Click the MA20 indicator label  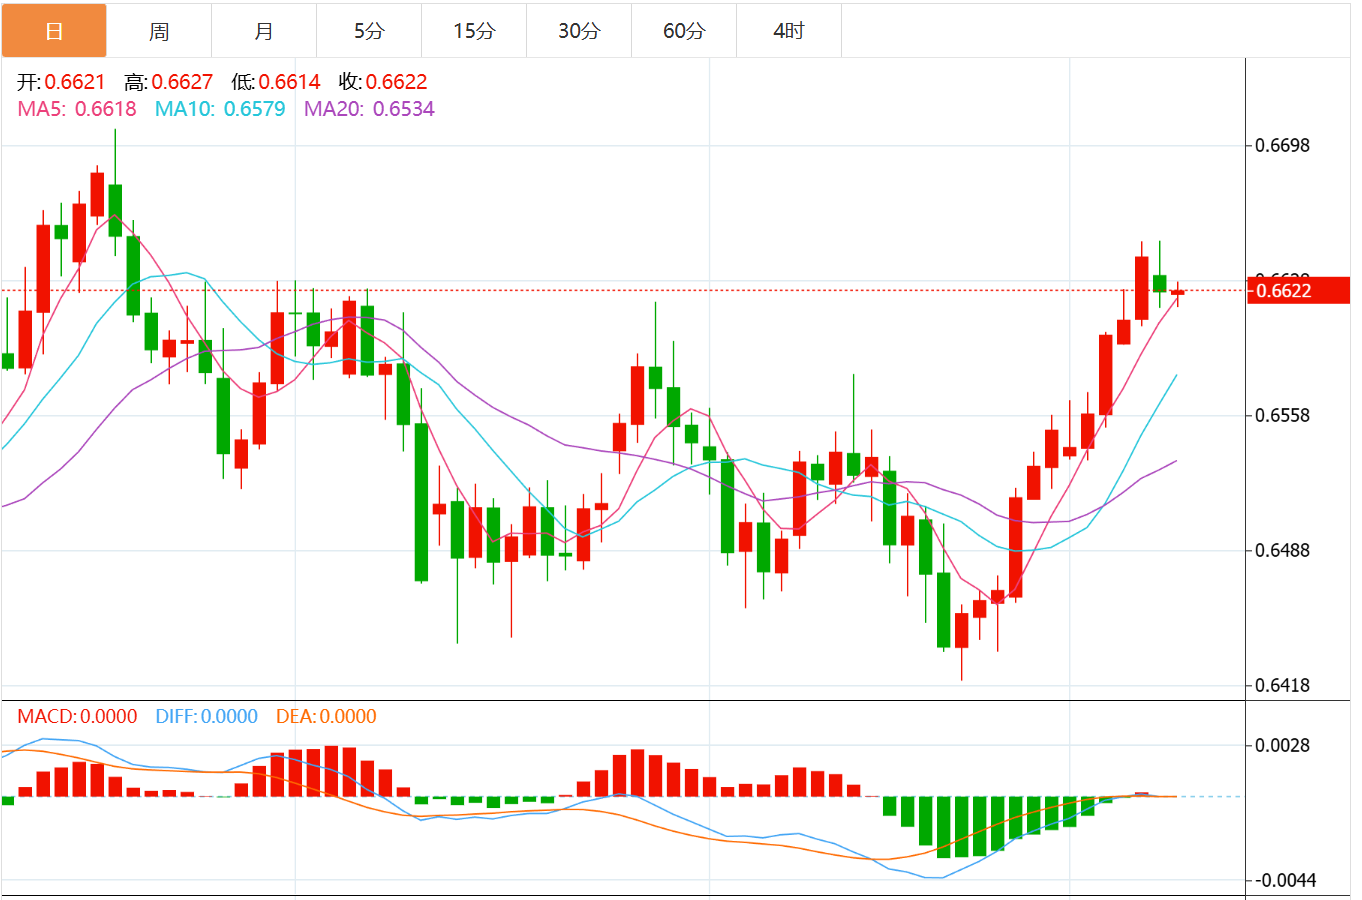pyautogui.click(x=369, y=109)
